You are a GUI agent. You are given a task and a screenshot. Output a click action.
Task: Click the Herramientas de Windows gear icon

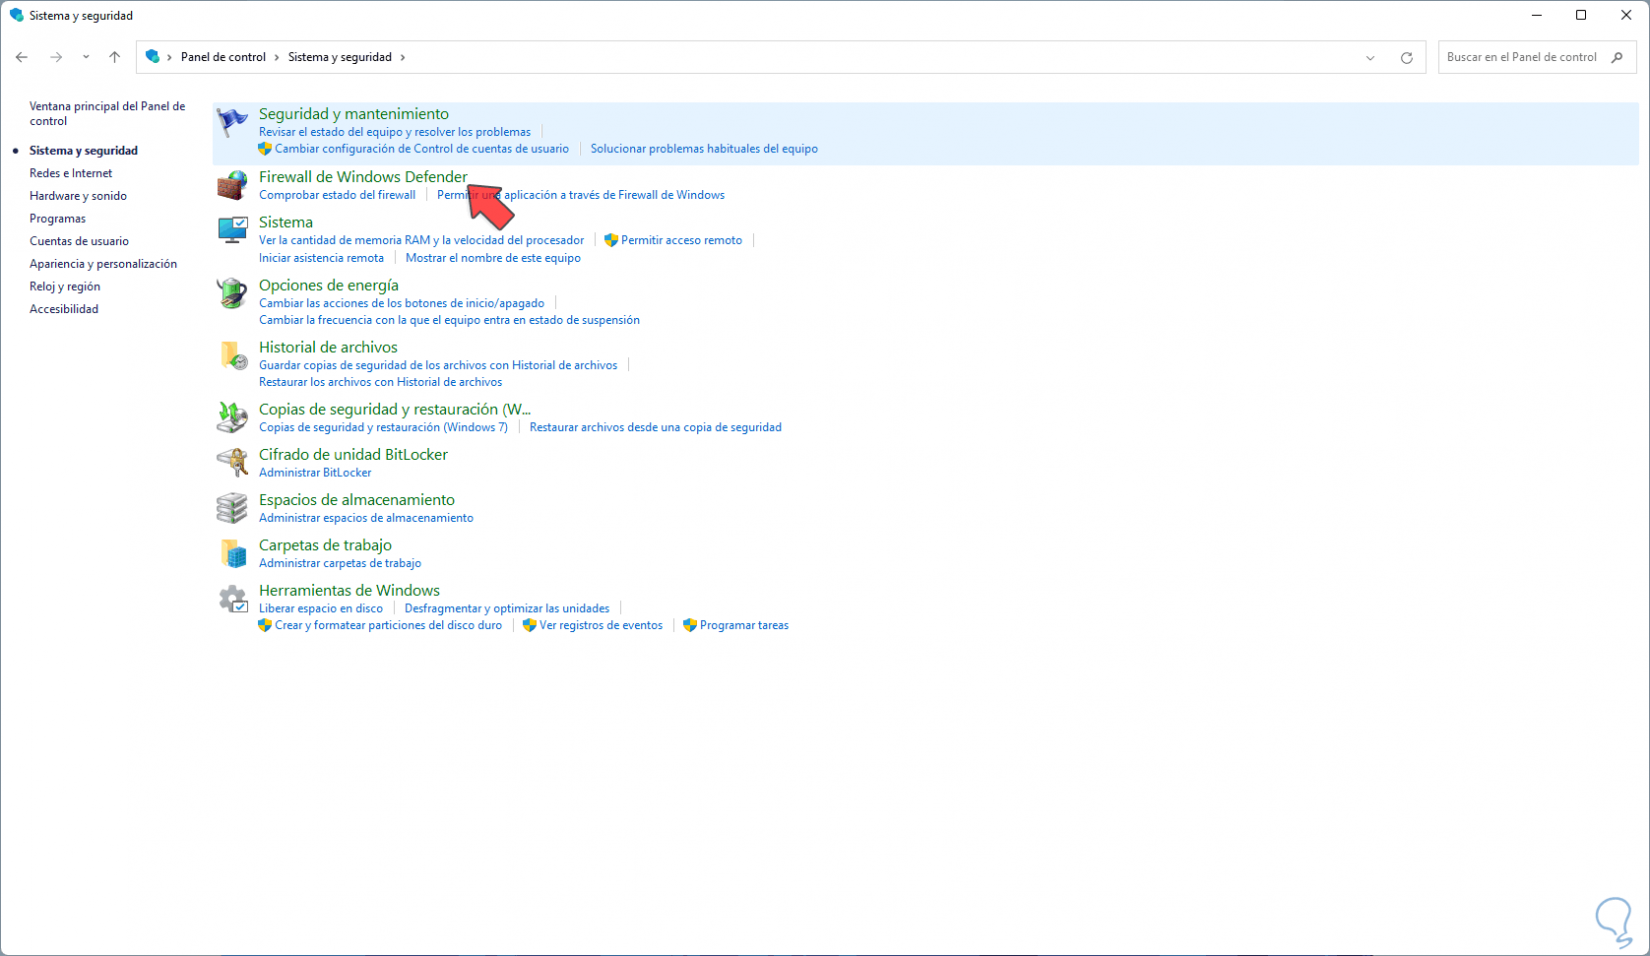(x=232, y=598)
